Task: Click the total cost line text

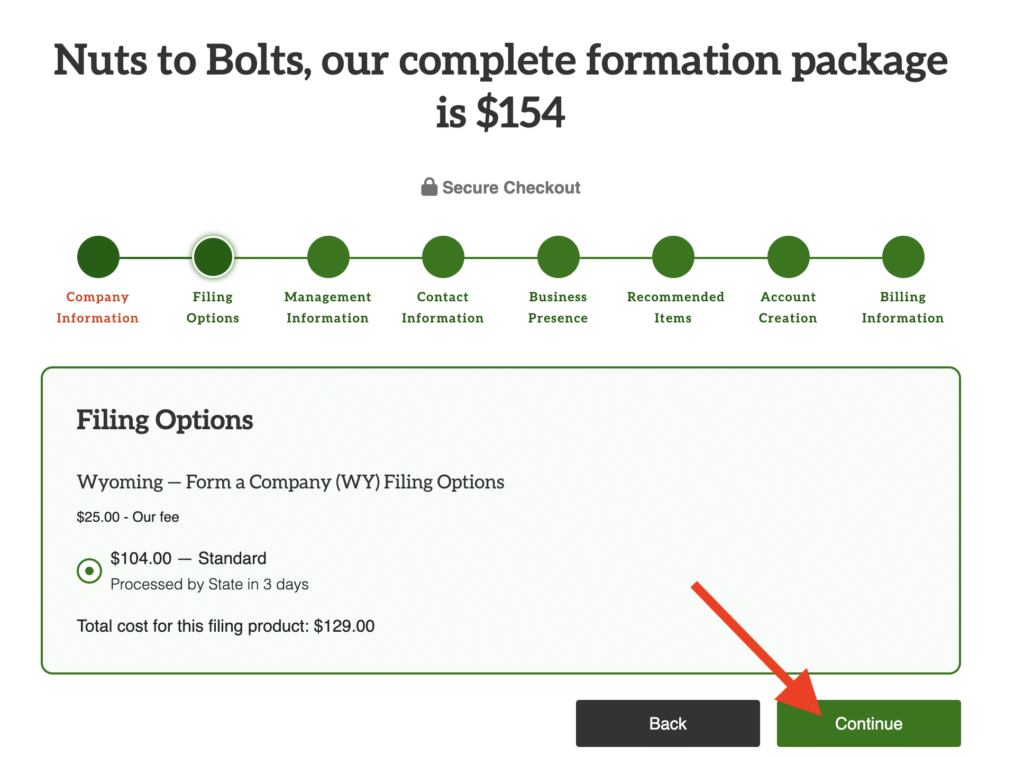Action: point(226,627)
